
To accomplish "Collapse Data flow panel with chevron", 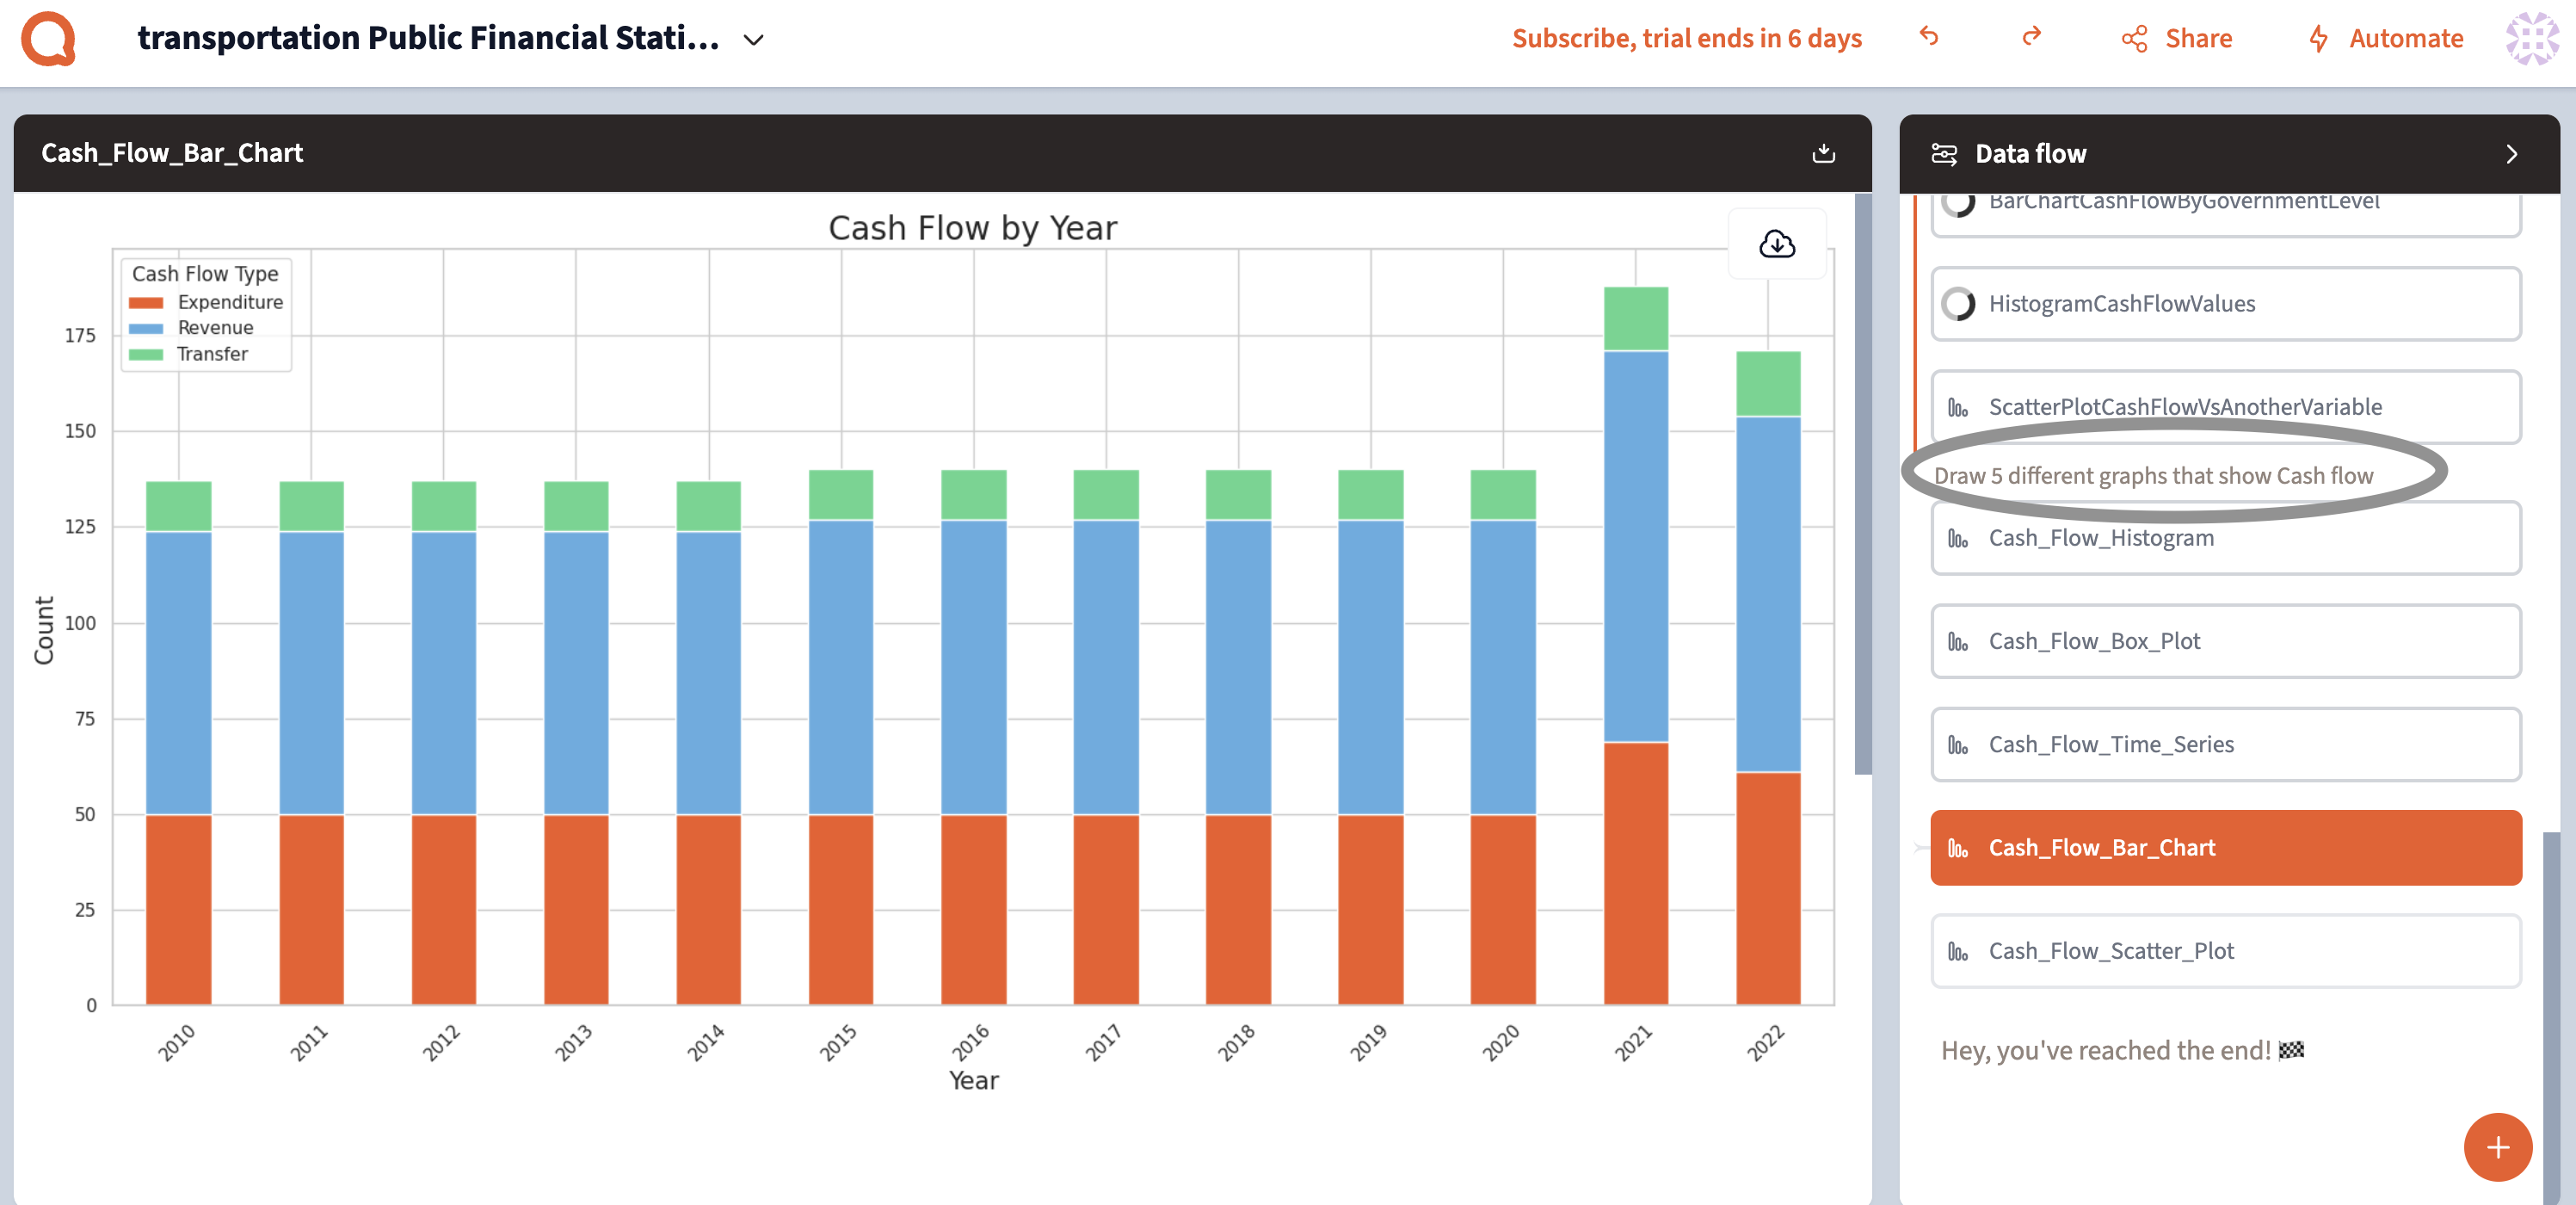I will (2511, 153).
